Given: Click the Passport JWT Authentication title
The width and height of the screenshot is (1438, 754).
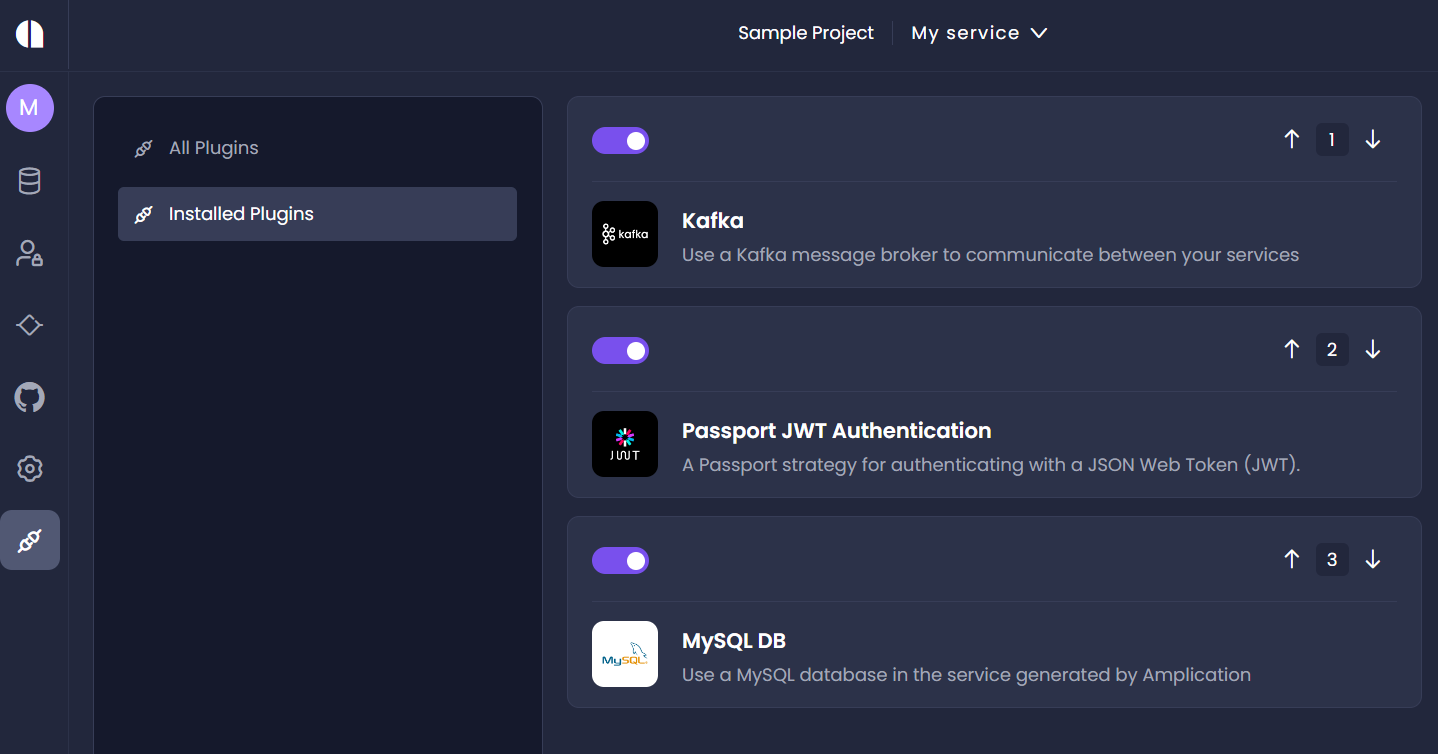Looking at the screenshot, I should pyautogui.click(x=836, y=431).
